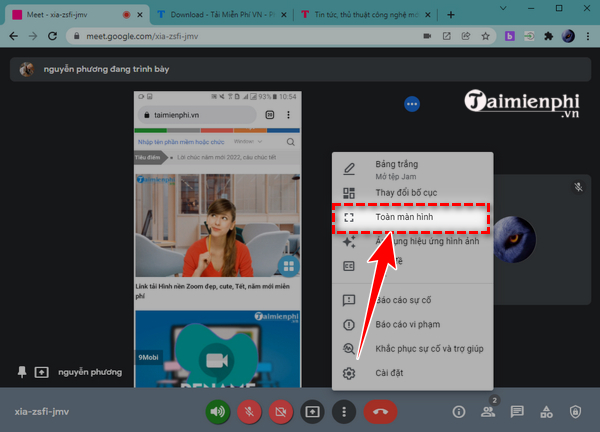600x432 pixels.
Task: Toggle the green speaker audio button
Action: [x=218, y=412]
